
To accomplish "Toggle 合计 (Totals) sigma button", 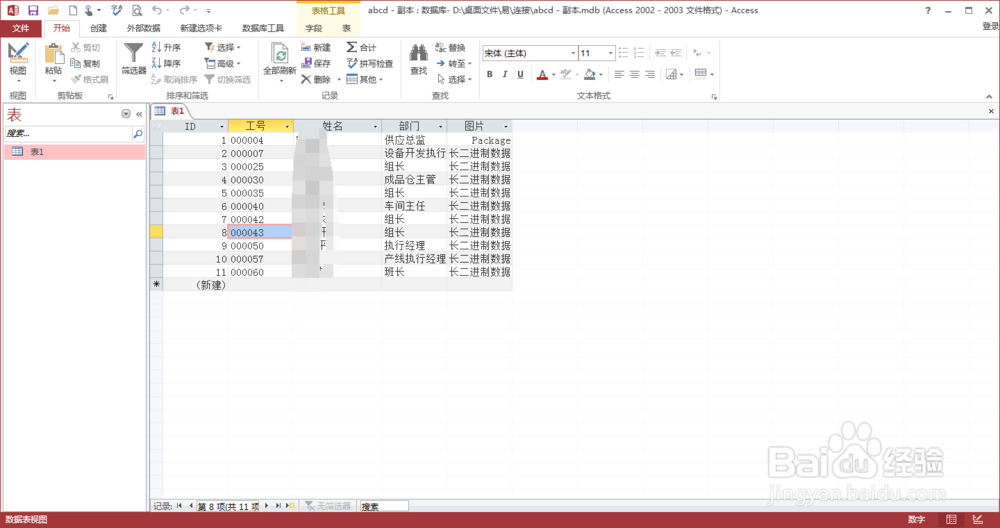I will (362, 47).
